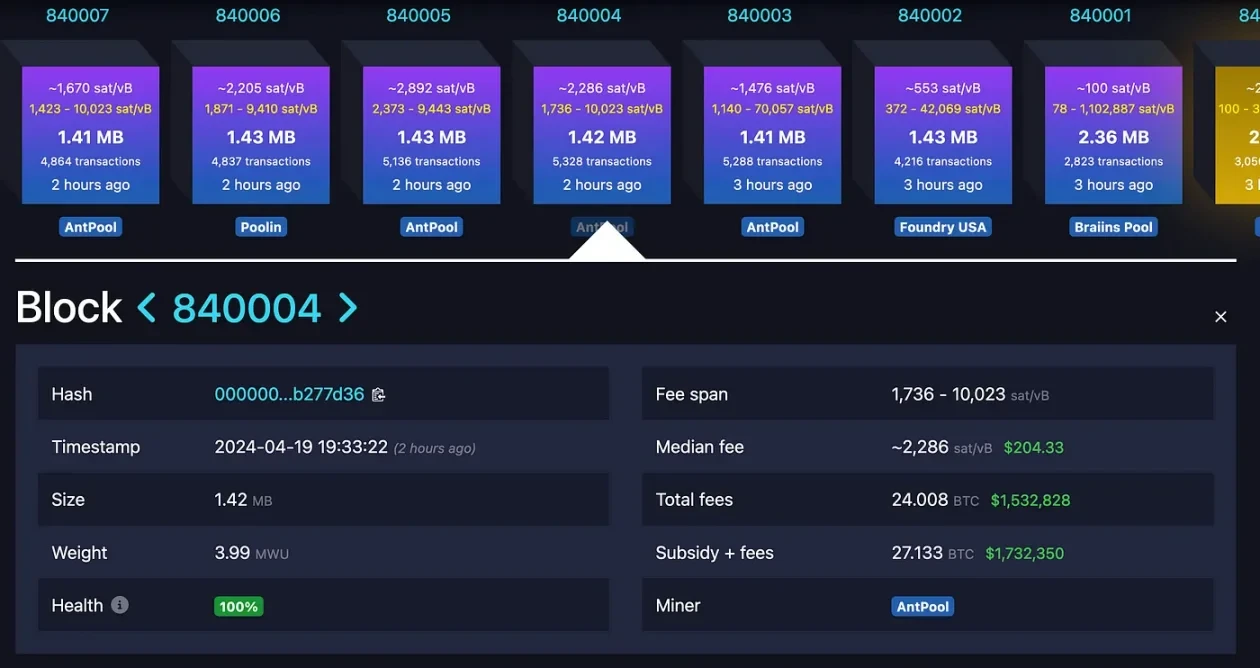Select the partially visible gold block
The image size is (1260, 668).
[1238, 135]
